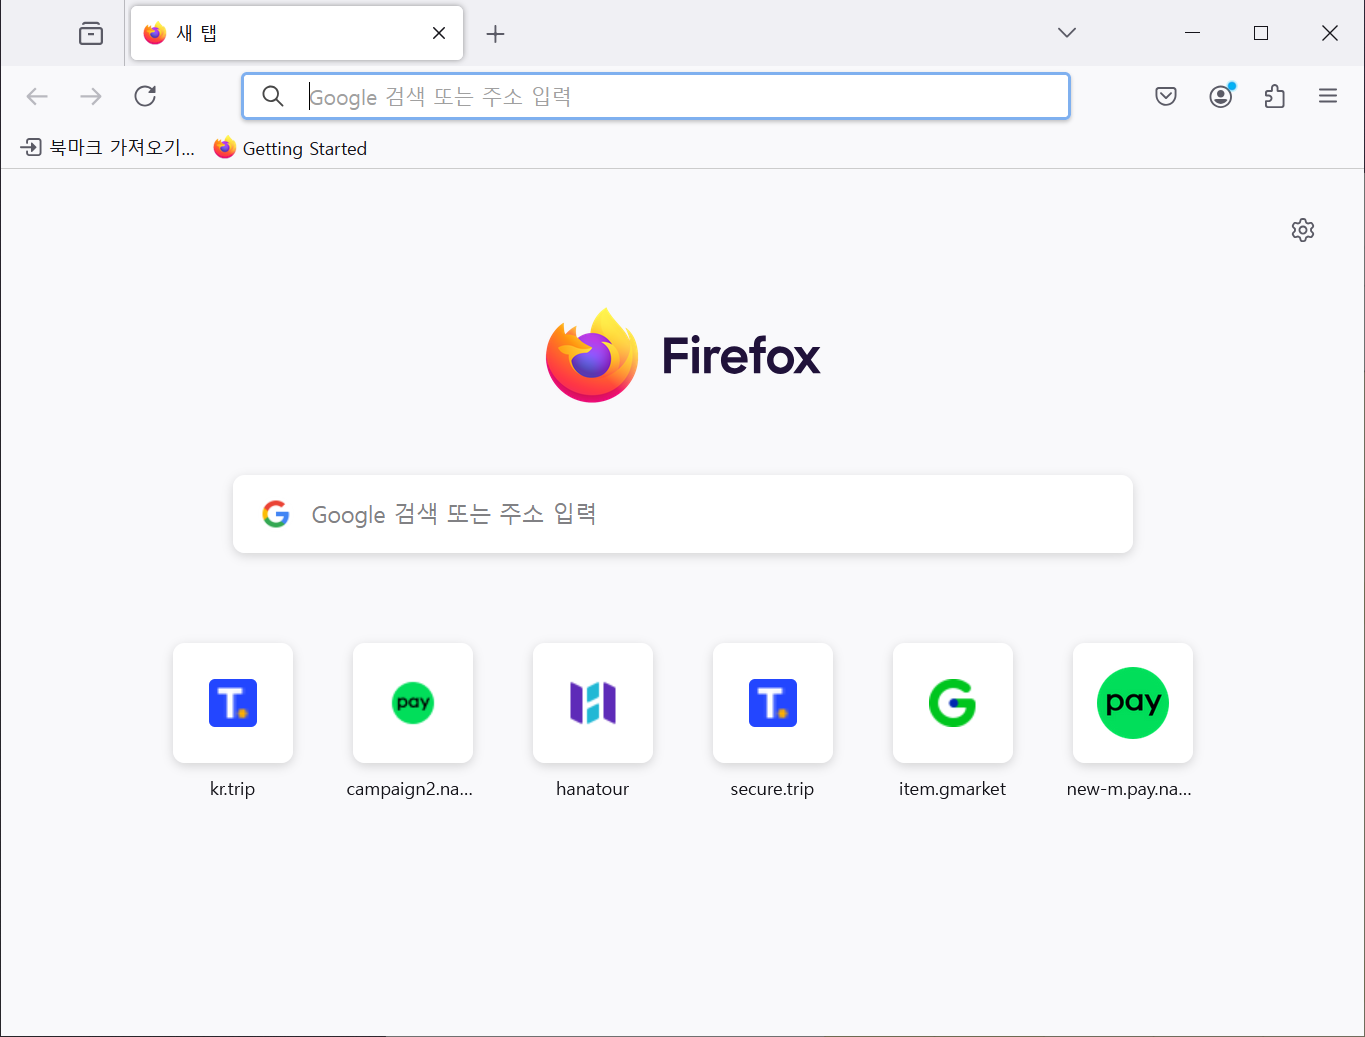Open the extensions puzzle icon
This screenshot has width=1365, height=1037.
(x=1275, y=96)
